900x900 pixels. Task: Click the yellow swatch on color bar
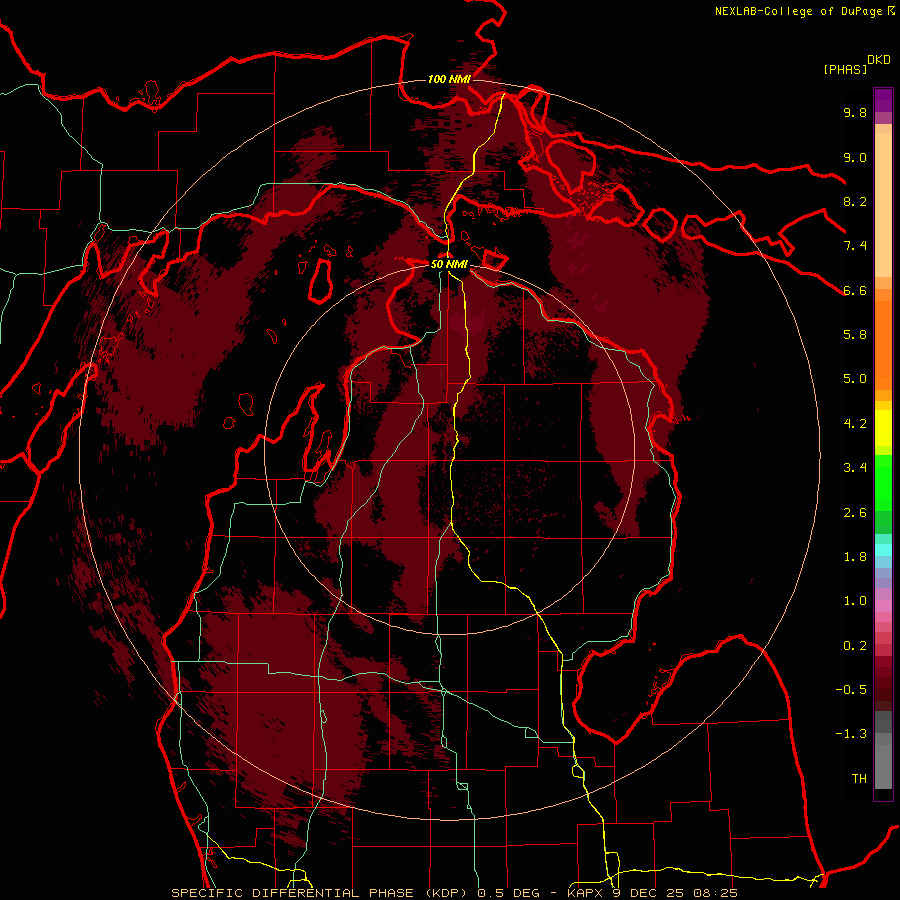[883, 428]
